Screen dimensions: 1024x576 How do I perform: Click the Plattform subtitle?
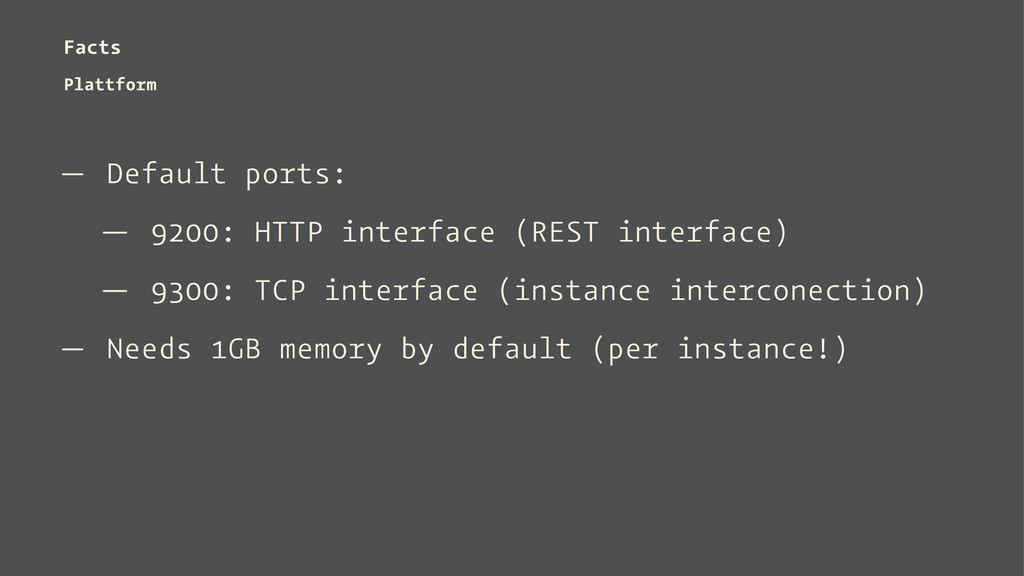coord(110,85)
